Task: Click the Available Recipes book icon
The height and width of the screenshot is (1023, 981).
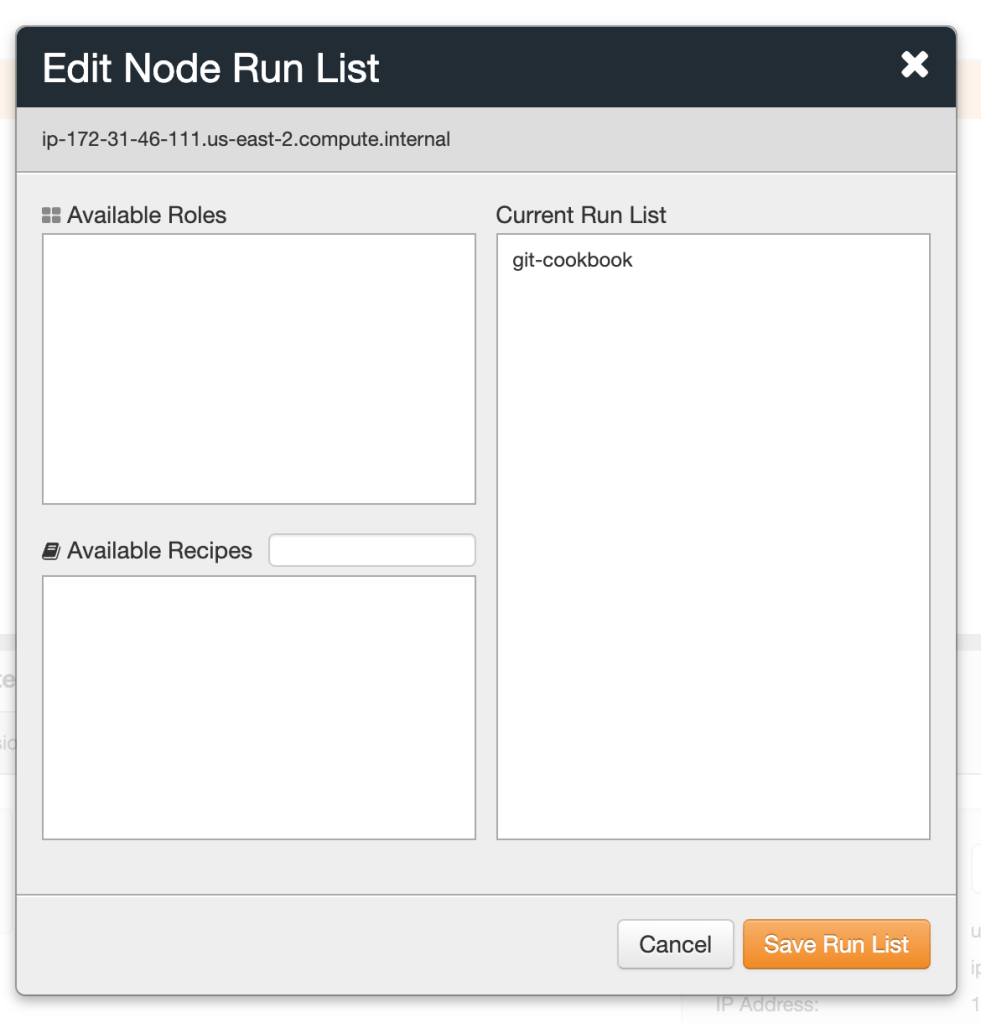Action: tap(52, 551)
